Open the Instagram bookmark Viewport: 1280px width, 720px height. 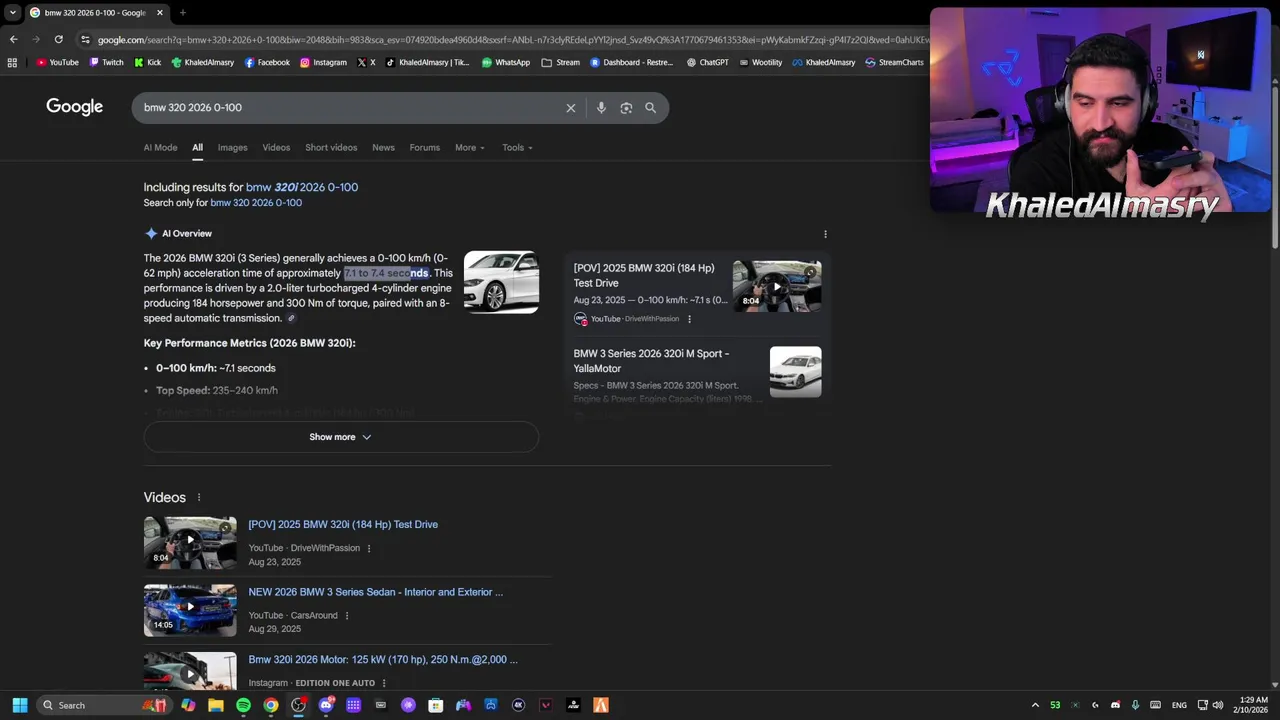point(323,62)
